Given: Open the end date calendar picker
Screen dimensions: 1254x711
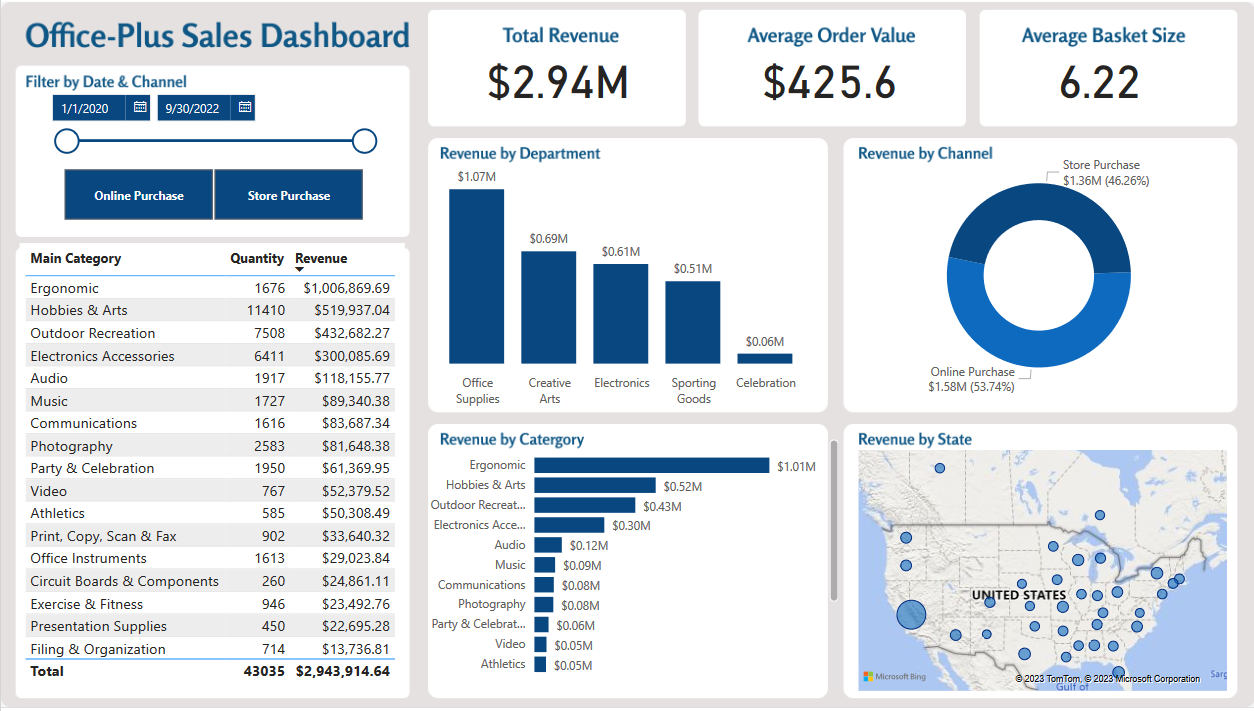Looking at the screenshot, I should [245, 107].
